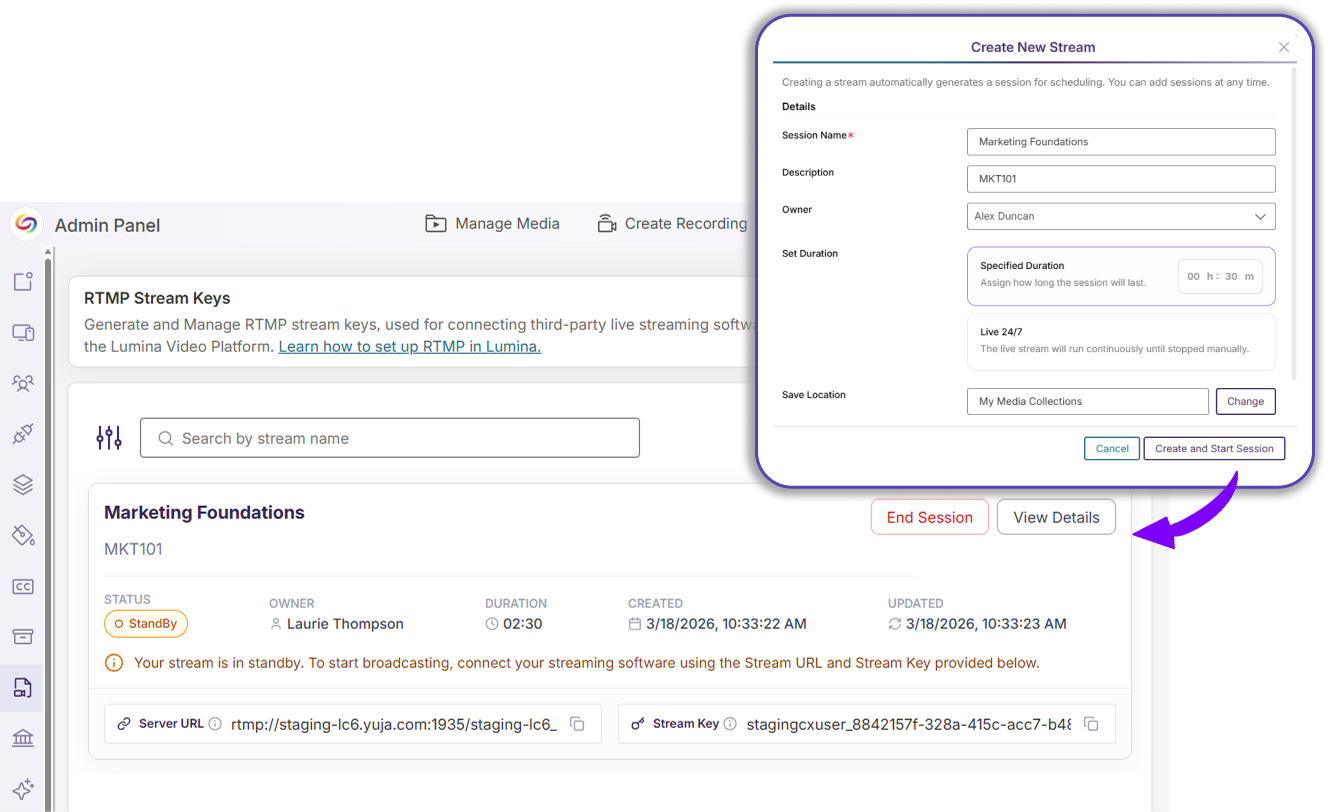Select the live stream icon in the sidebar

point(22,332)
